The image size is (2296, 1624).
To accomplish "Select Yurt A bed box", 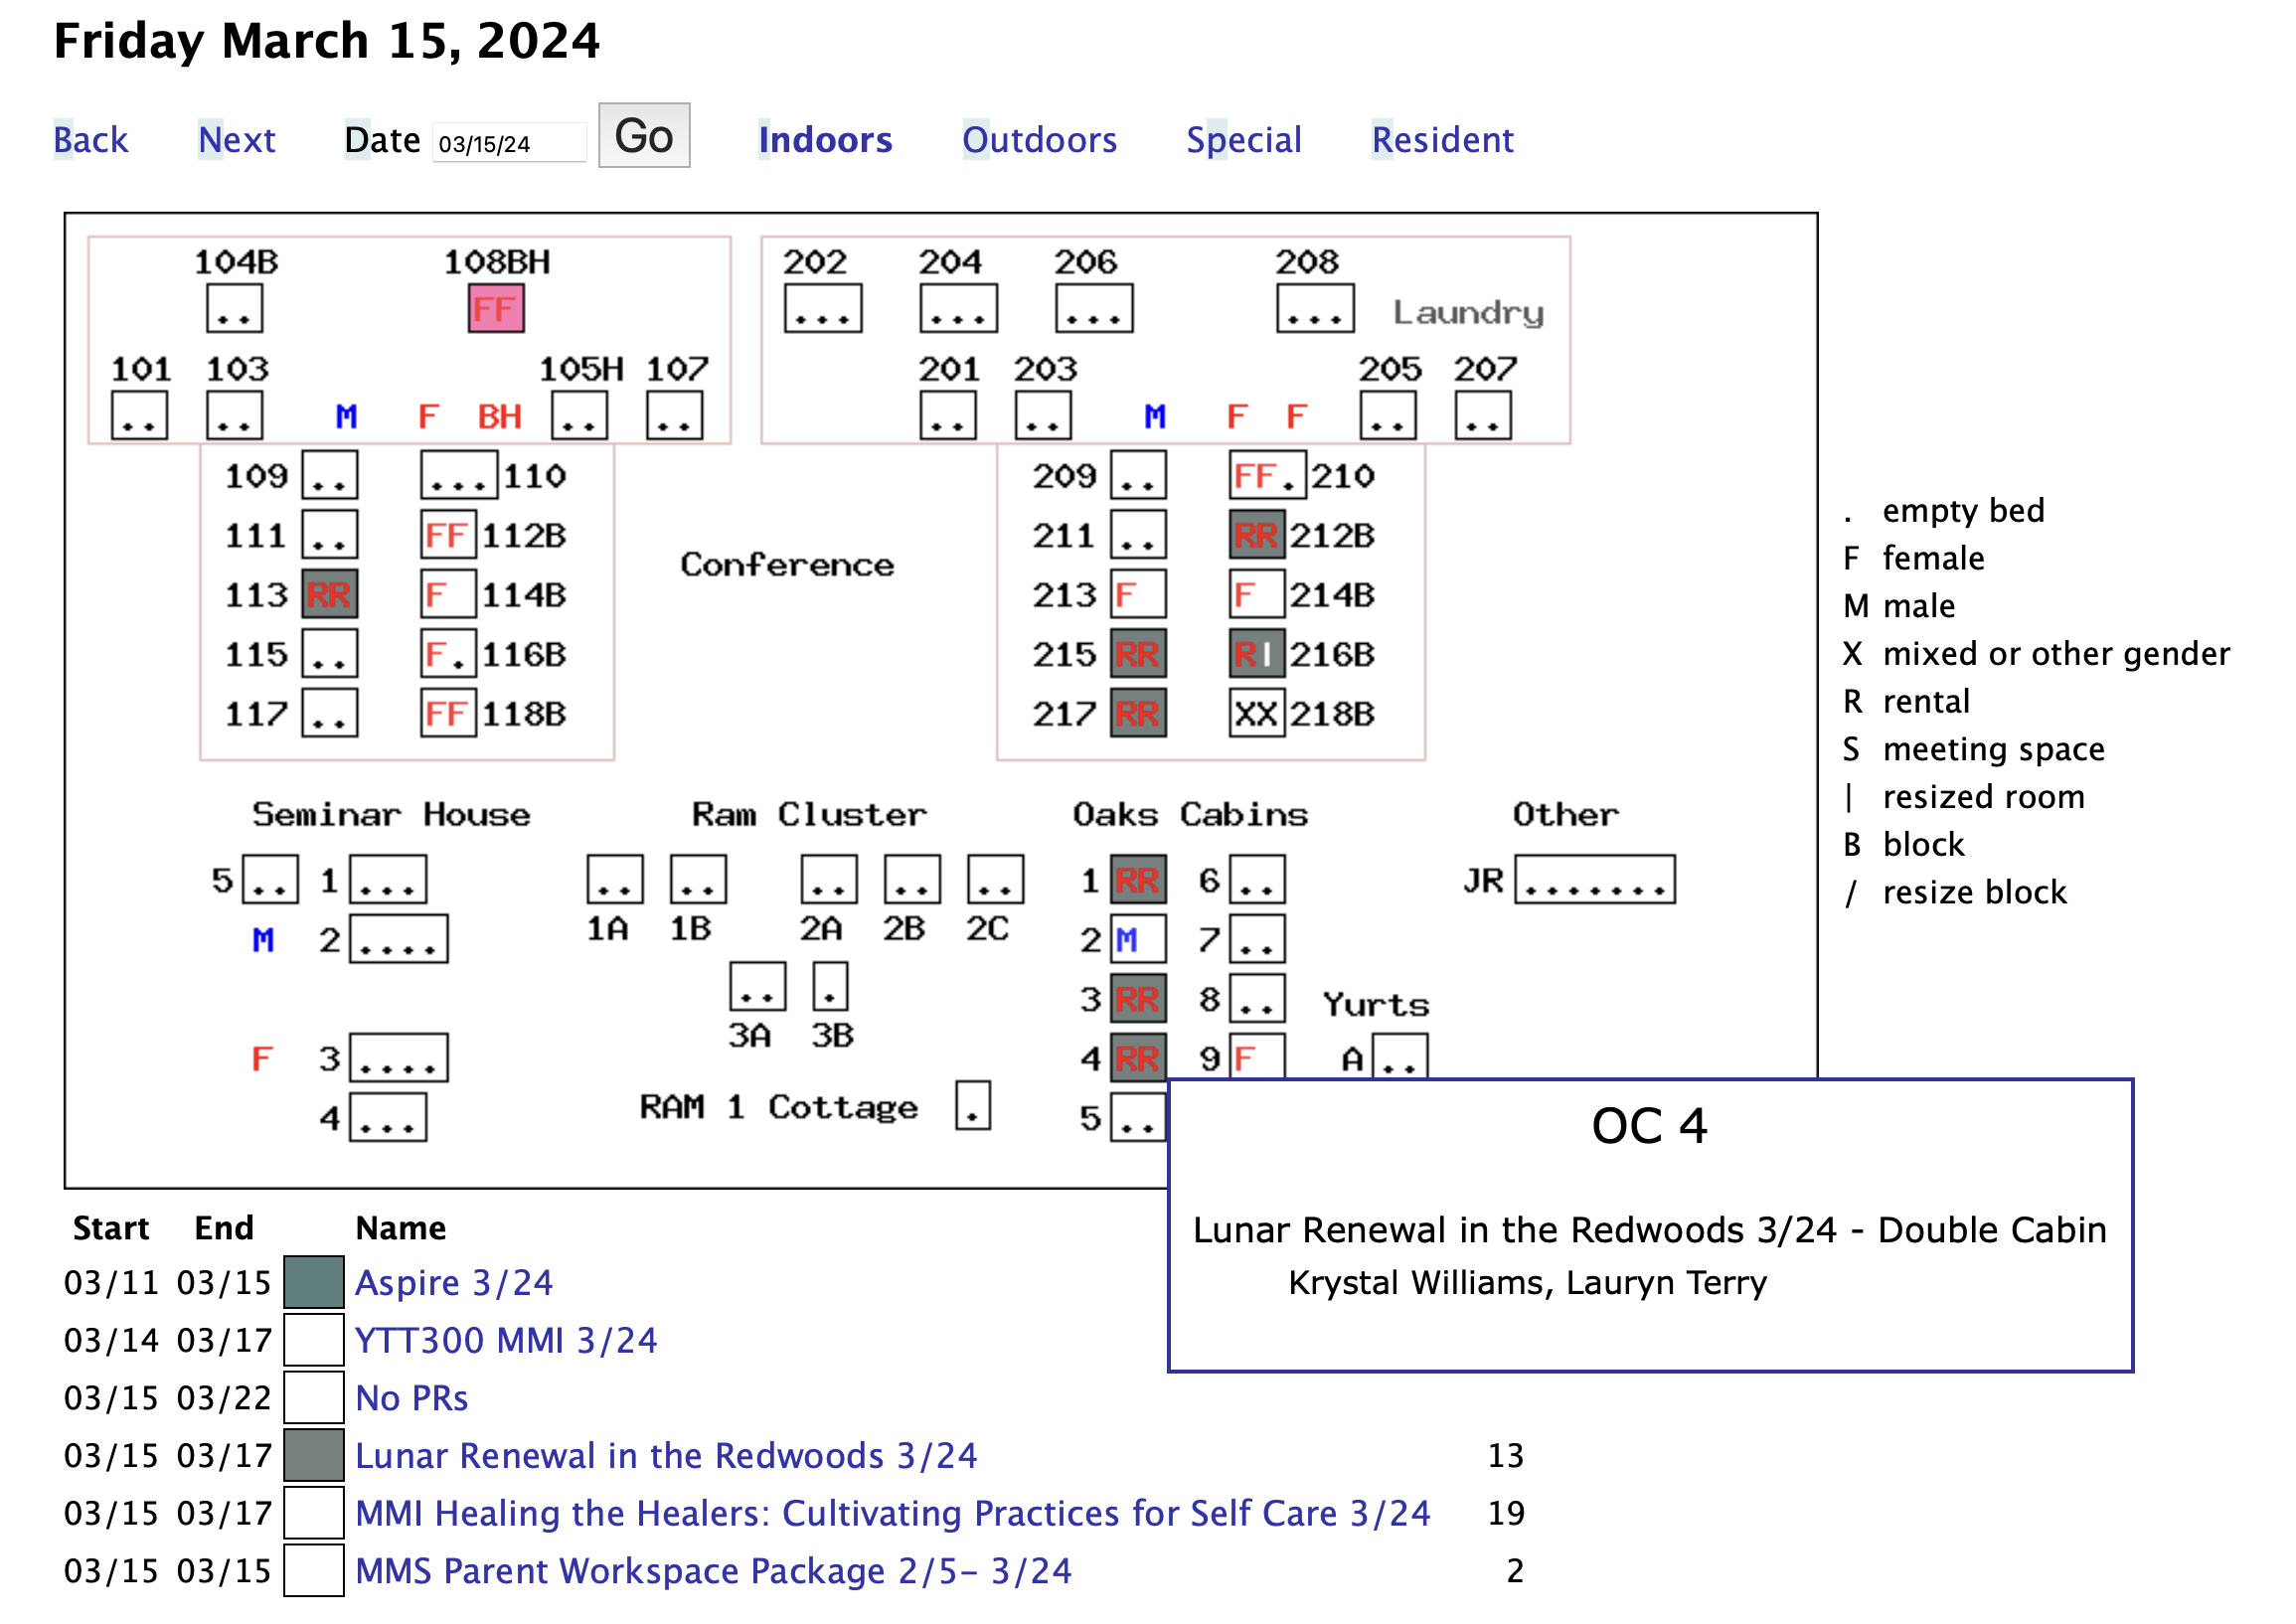I will [x=1399, y=1057].
